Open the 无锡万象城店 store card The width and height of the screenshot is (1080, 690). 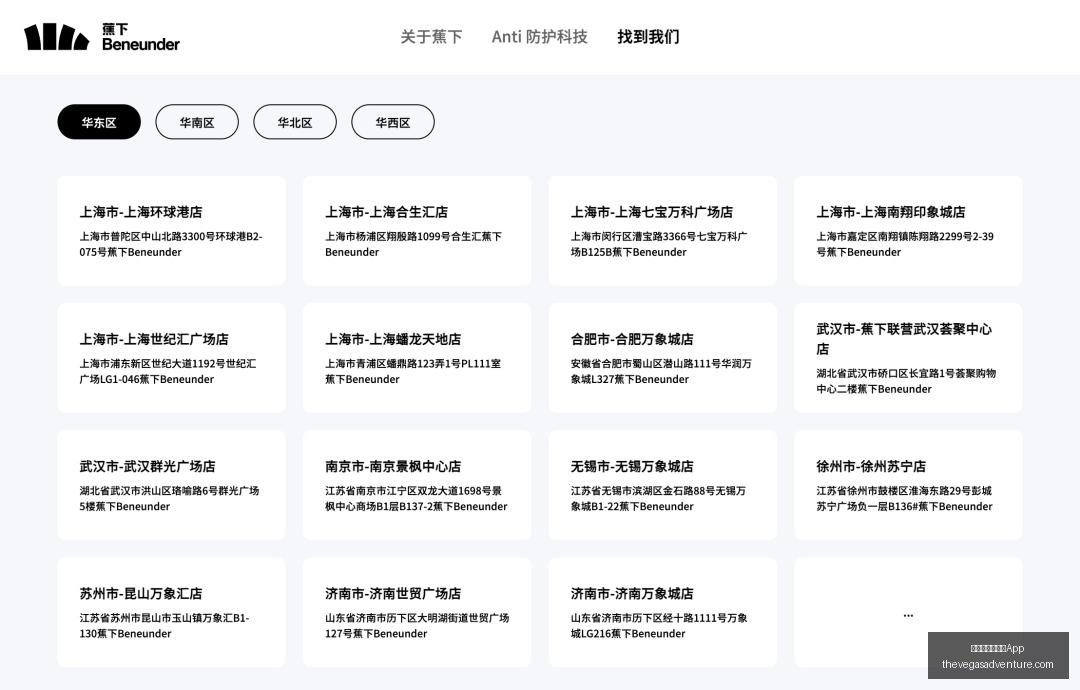pos(663,485)
